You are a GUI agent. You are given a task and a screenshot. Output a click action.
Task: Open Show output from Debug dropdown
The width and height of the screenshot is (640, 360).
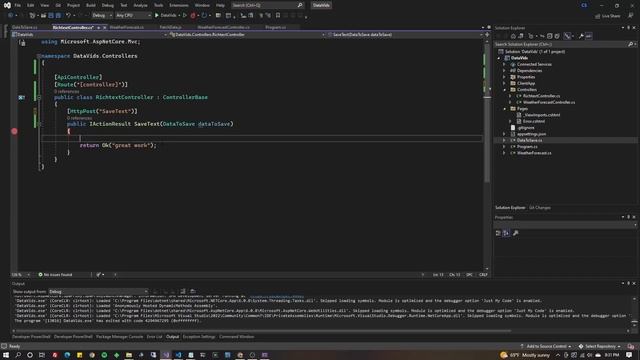(98, 291)
